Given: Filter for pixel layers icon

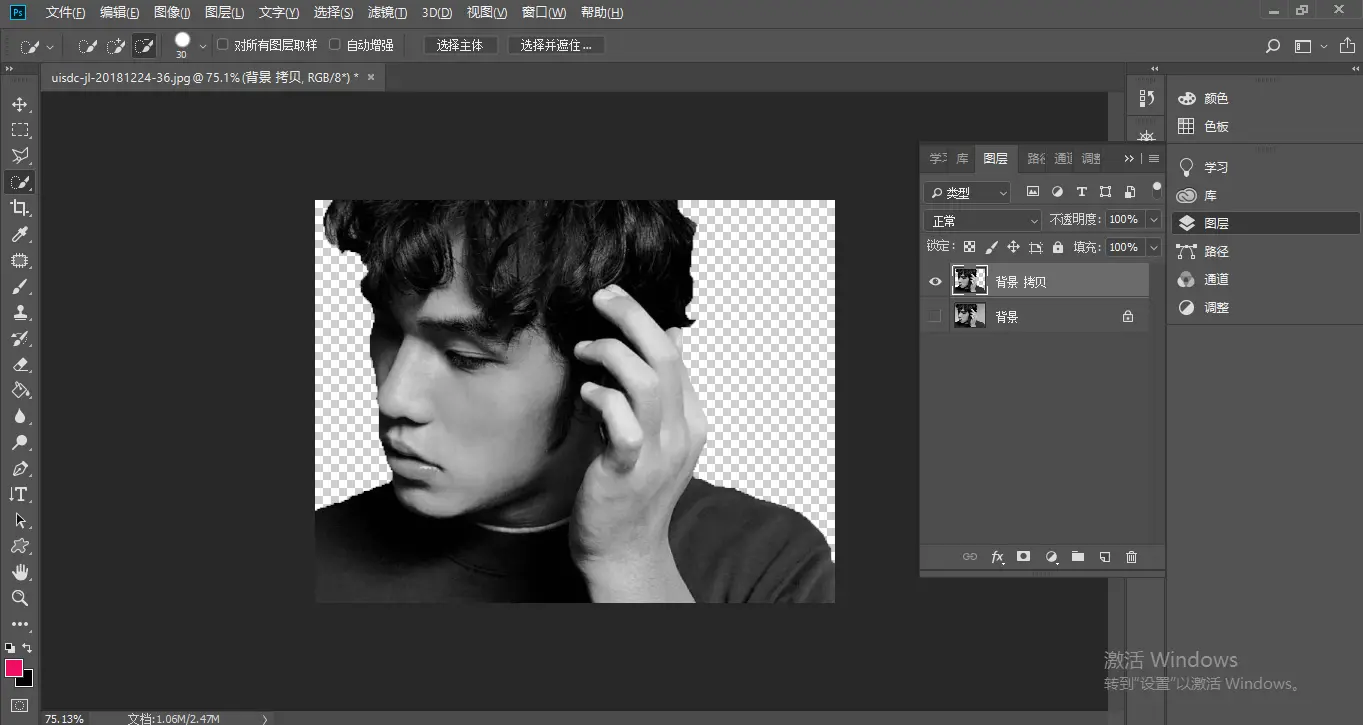Looking at the screenshot, I should pos(1033,192).
